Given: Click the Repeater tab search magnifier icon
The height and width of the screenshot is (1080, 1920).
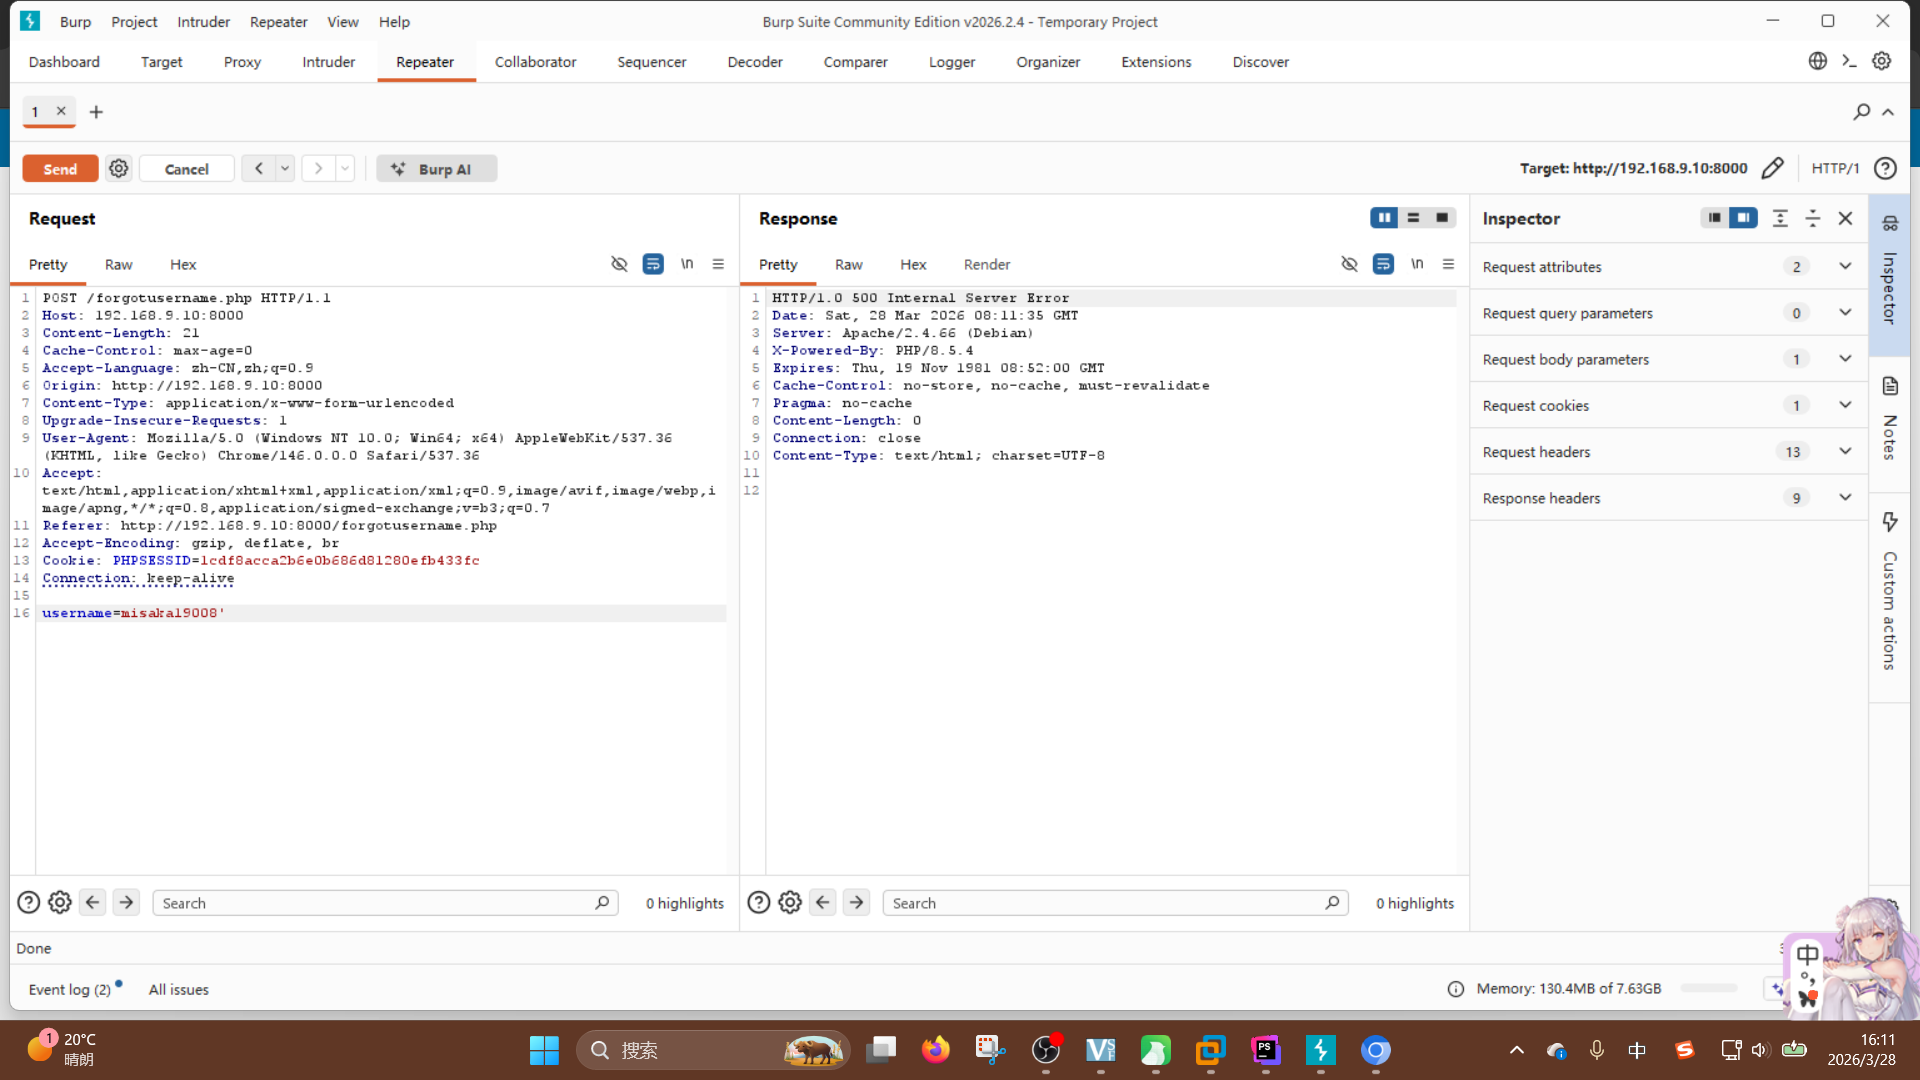Looking at the screenshot, I should (1861, 112).
